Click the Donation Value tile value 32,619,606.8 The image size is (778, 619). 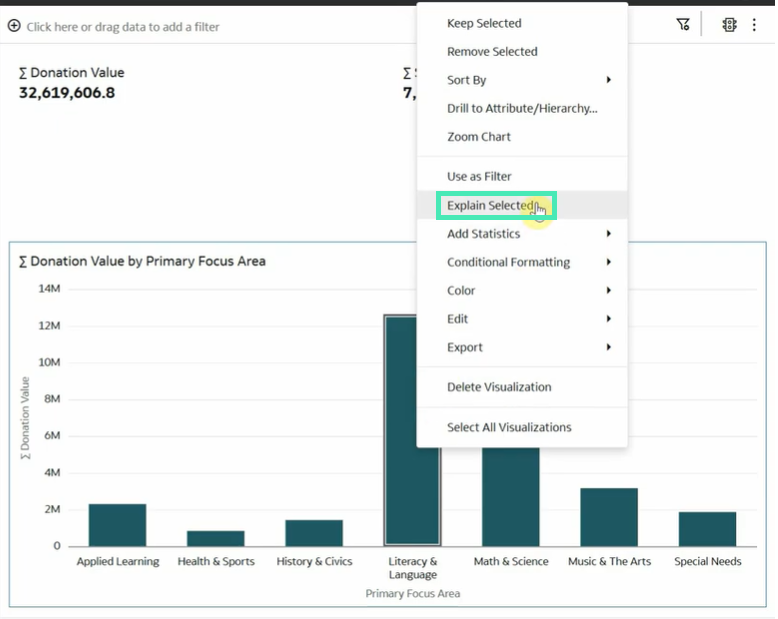[x=67, y=93]
